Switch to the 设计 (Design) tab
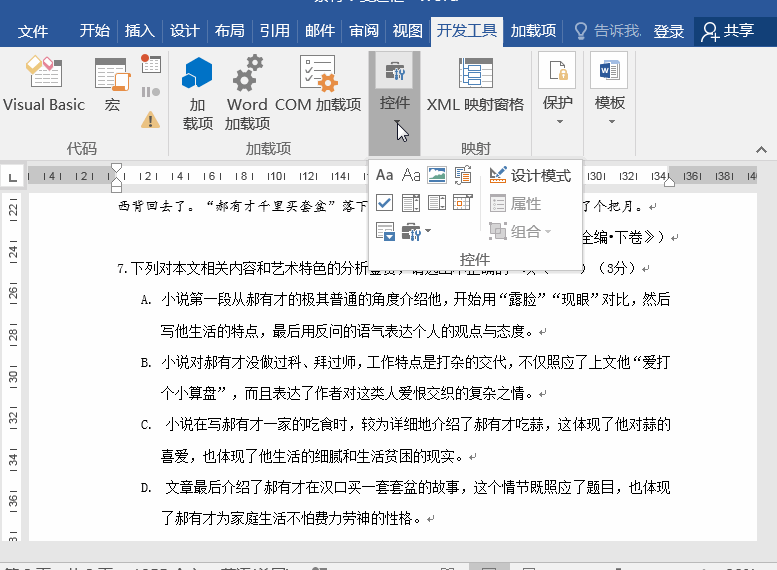 pyautogui.click(x=185, y=31)
